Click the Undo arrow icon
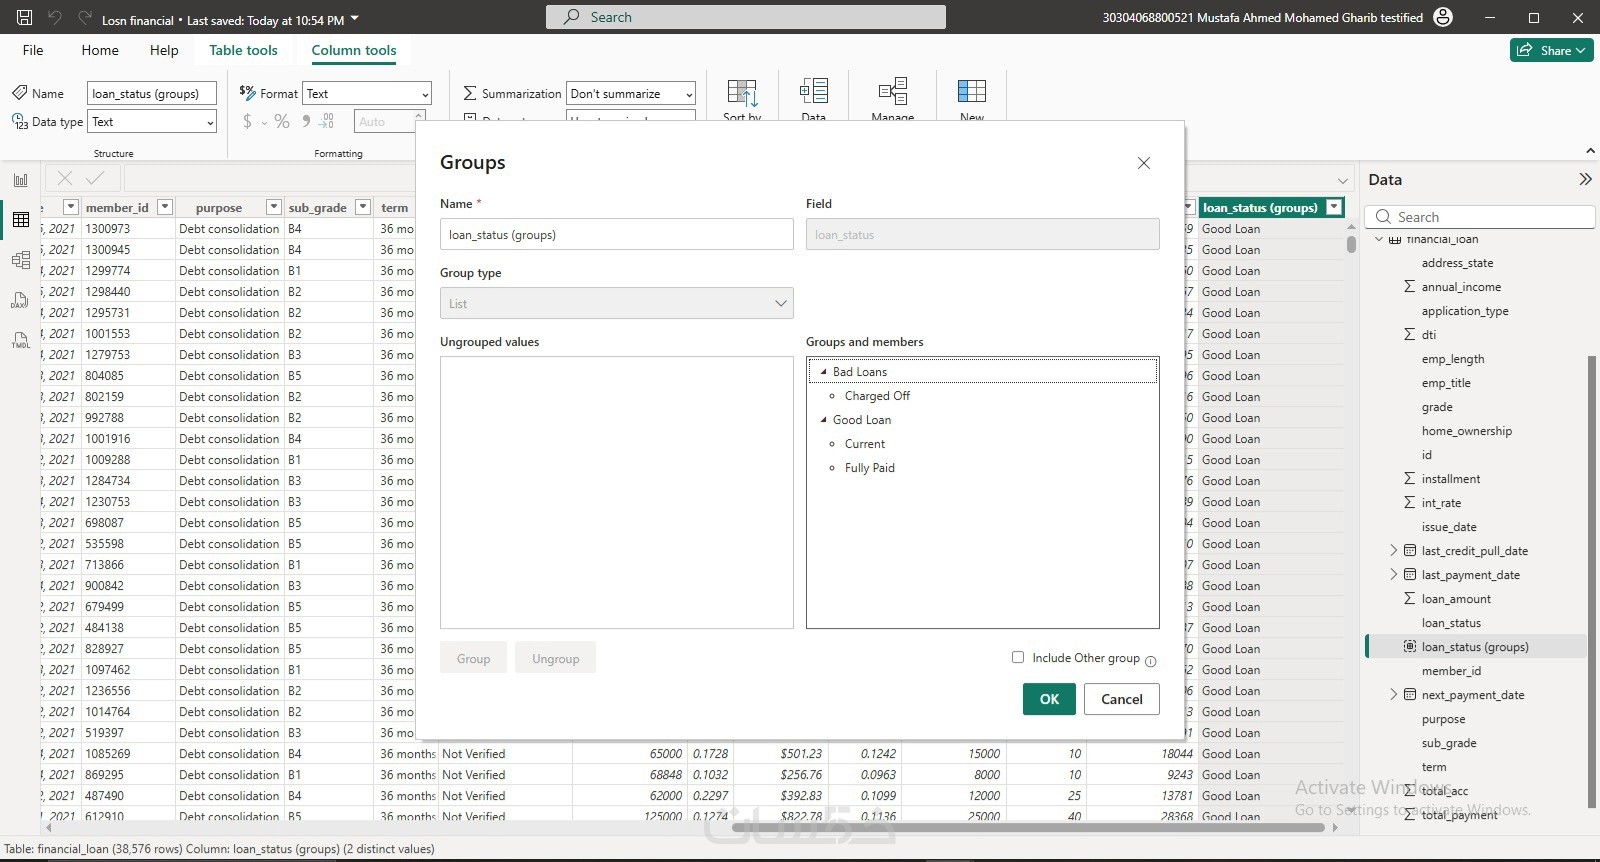Image resolution: width=1600 pixels, height=862 pixels. [x=55, y=17]
